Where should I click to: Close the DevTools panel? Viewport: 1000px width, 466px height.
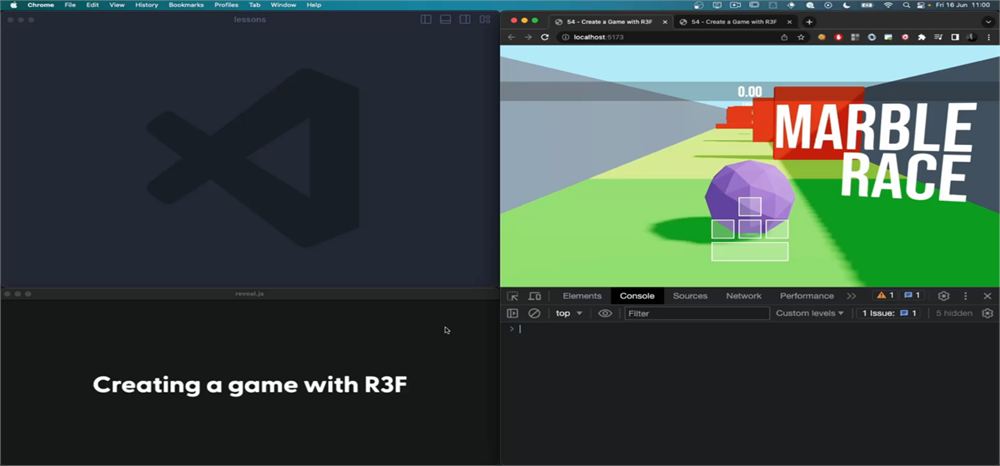987,296
